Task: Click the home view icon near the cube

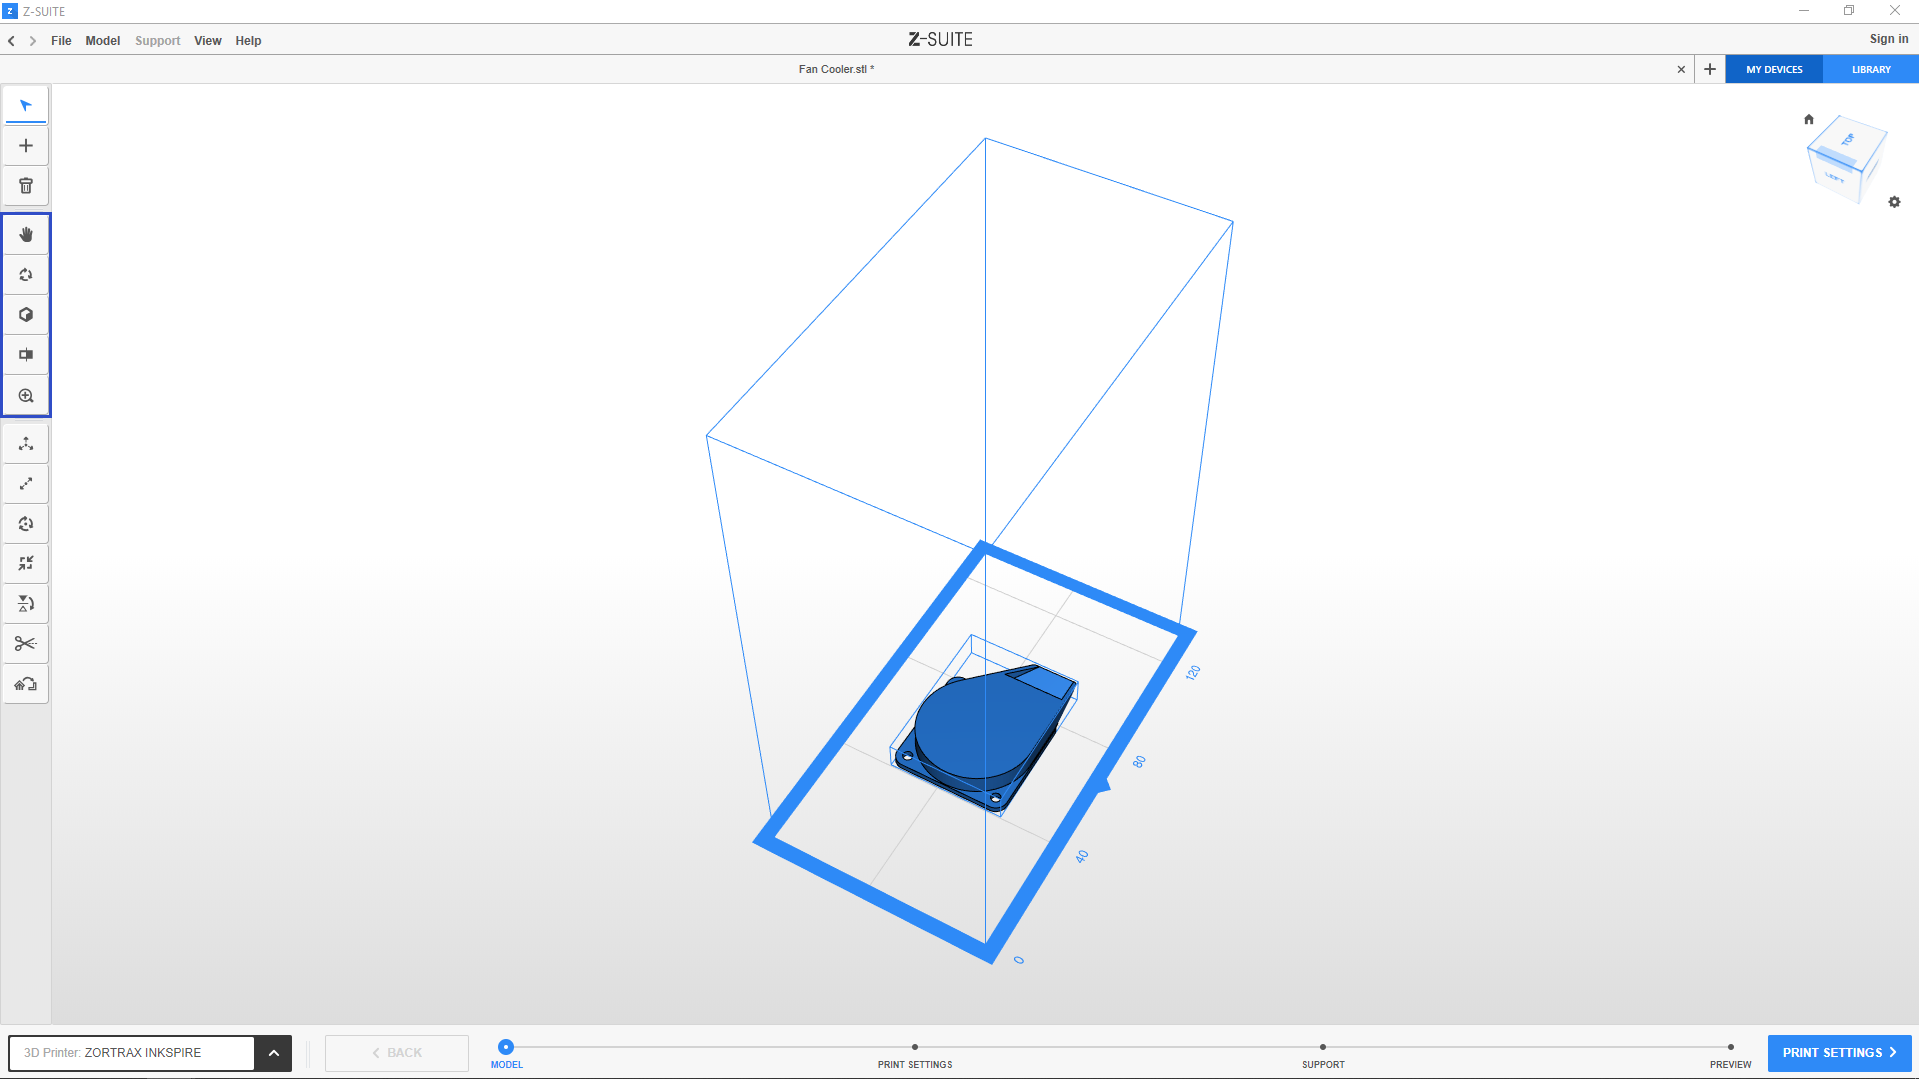Action: (x=1808, y=119)
